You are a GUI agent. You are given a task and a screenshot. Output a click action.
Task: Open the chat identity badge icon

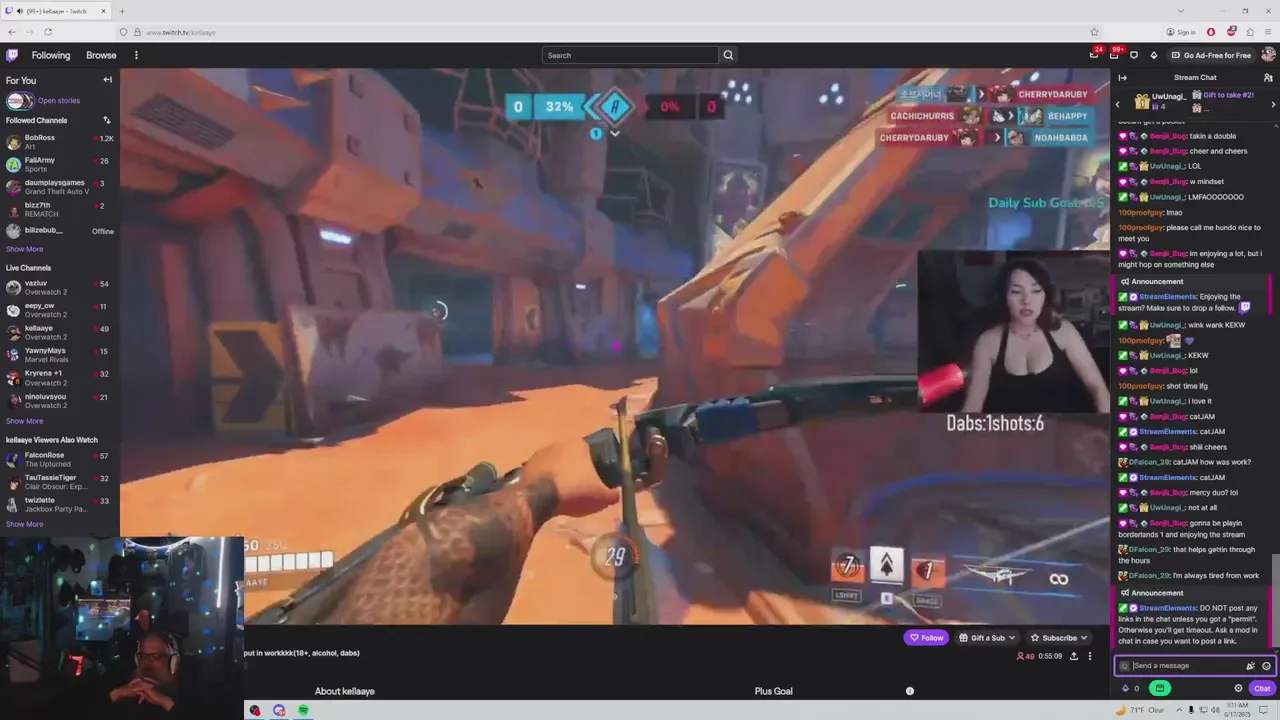(1124, 666)
